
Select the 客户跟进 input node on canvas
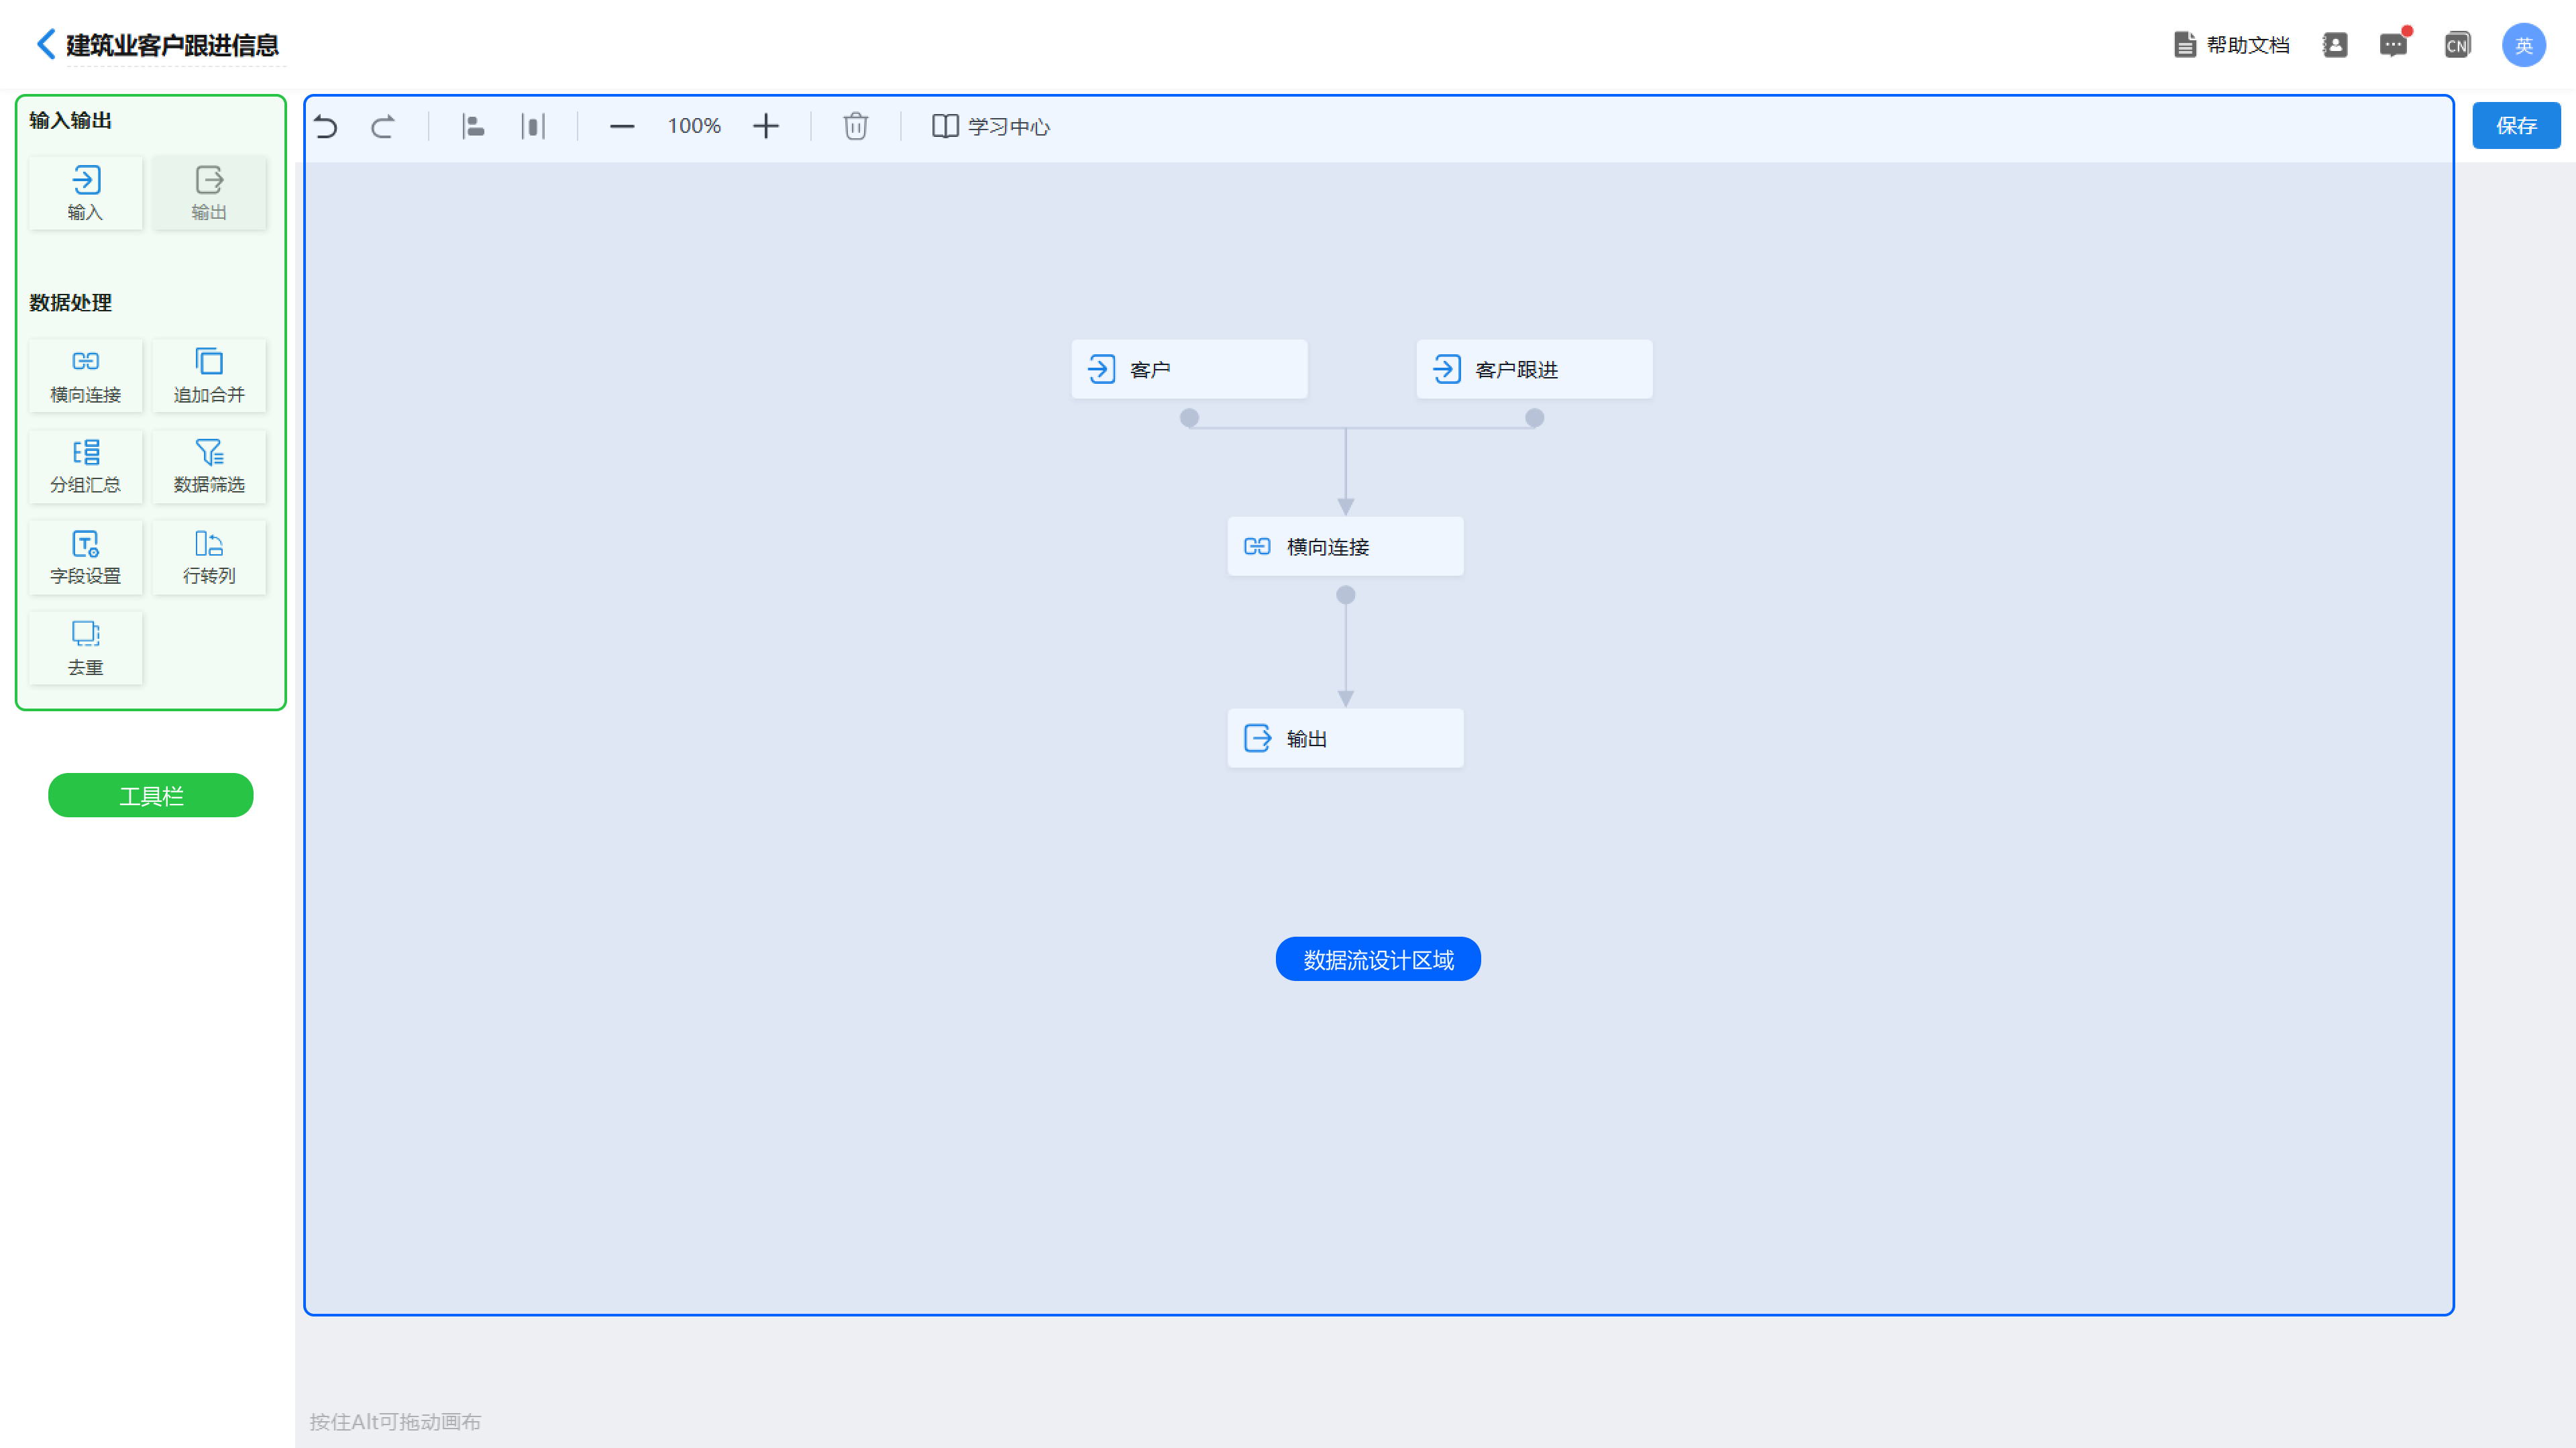[1534, 369]
